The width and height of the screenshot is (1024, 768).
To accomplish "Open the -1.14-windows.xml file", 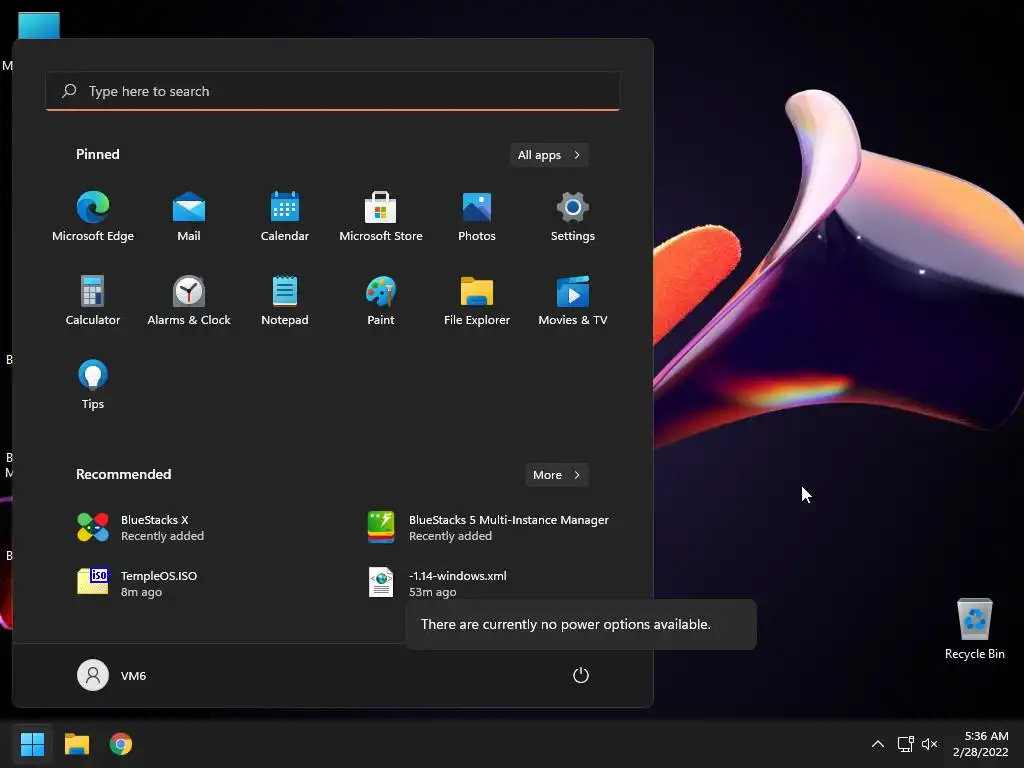I will pyautogui.click(x=438, y=583).
